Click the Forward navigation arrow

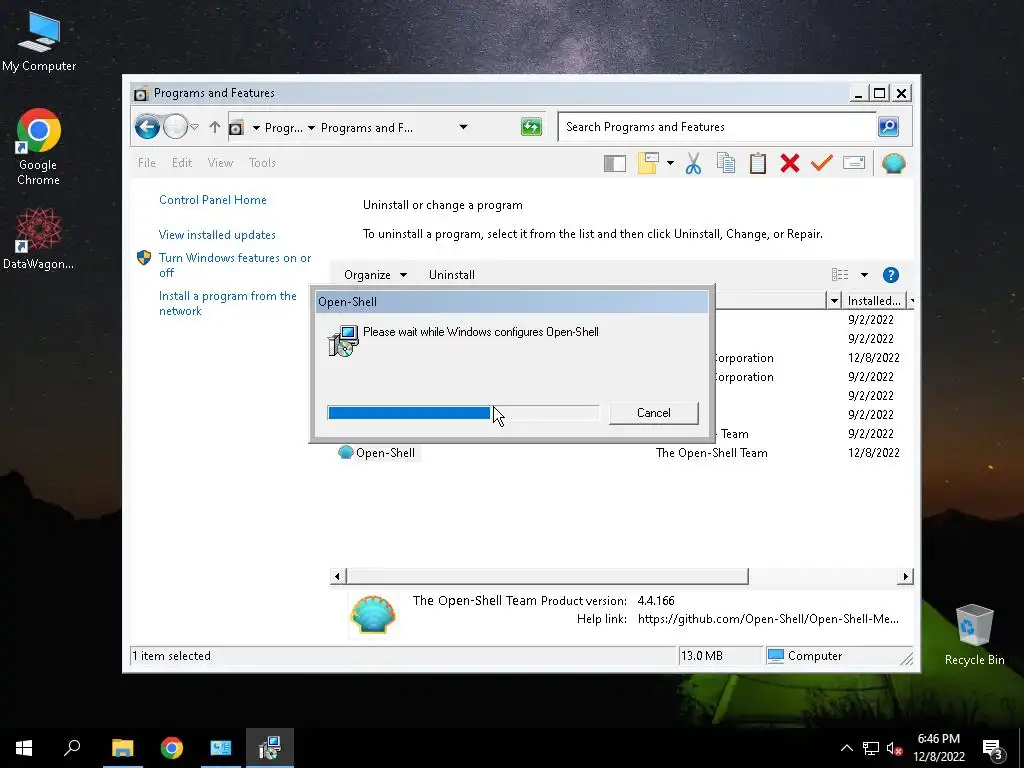coord(175,127)
